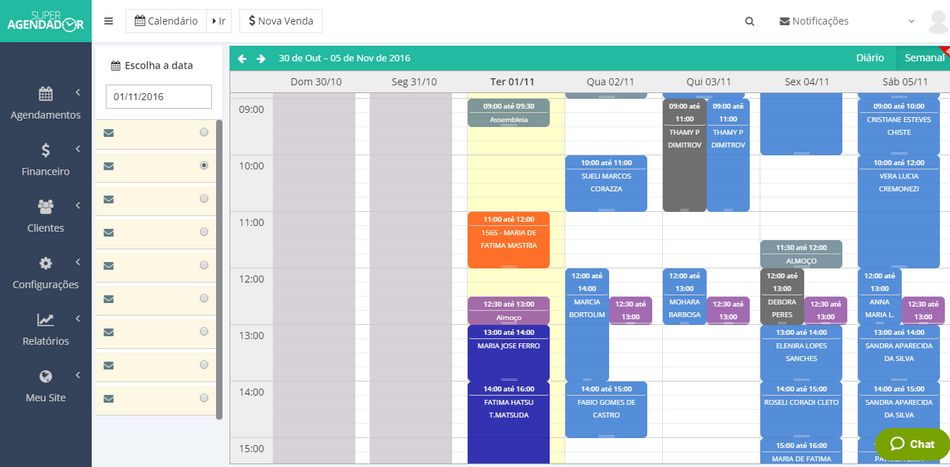950x467 pixels.
Task: Open the user account dropdown arrow
Action: [x=911, y=21]
